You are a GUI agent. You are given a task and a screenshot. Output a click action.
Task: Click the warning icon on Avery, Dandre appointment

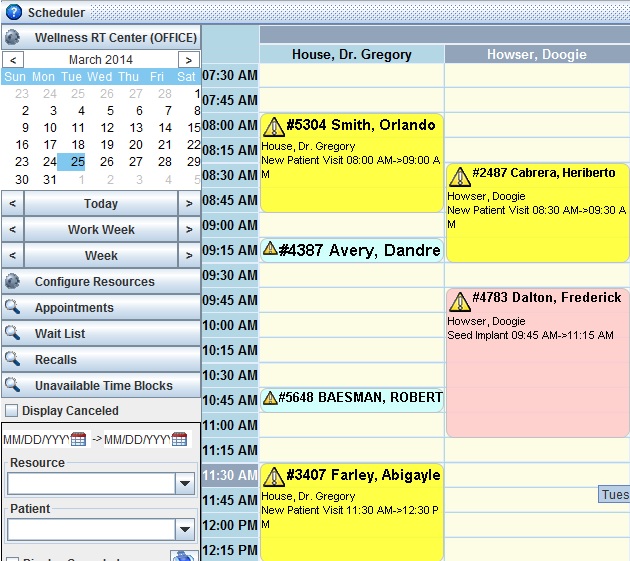pos(270,248)
